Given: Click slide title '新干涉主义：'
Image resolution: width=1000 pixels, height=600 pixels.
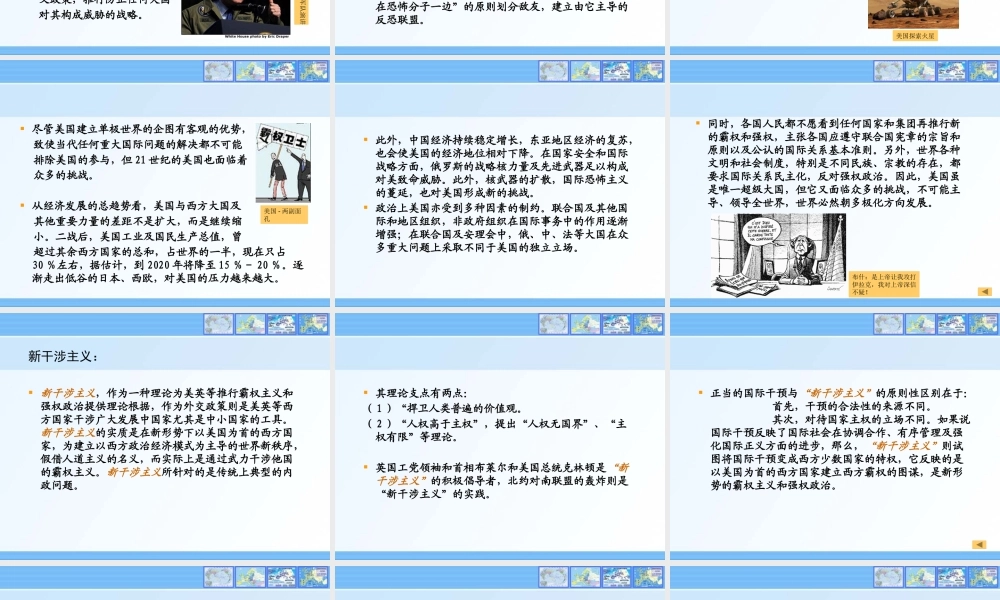Looking at the screenshot, I should 63,356.
